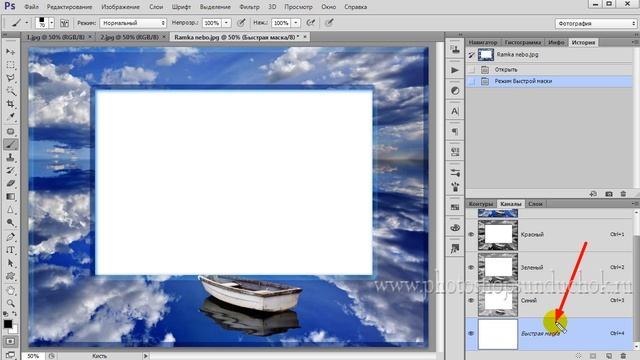Select the Eyedropper tool
Image resolution: width=640 pixels, height=360 pixels.
(11, 117)
